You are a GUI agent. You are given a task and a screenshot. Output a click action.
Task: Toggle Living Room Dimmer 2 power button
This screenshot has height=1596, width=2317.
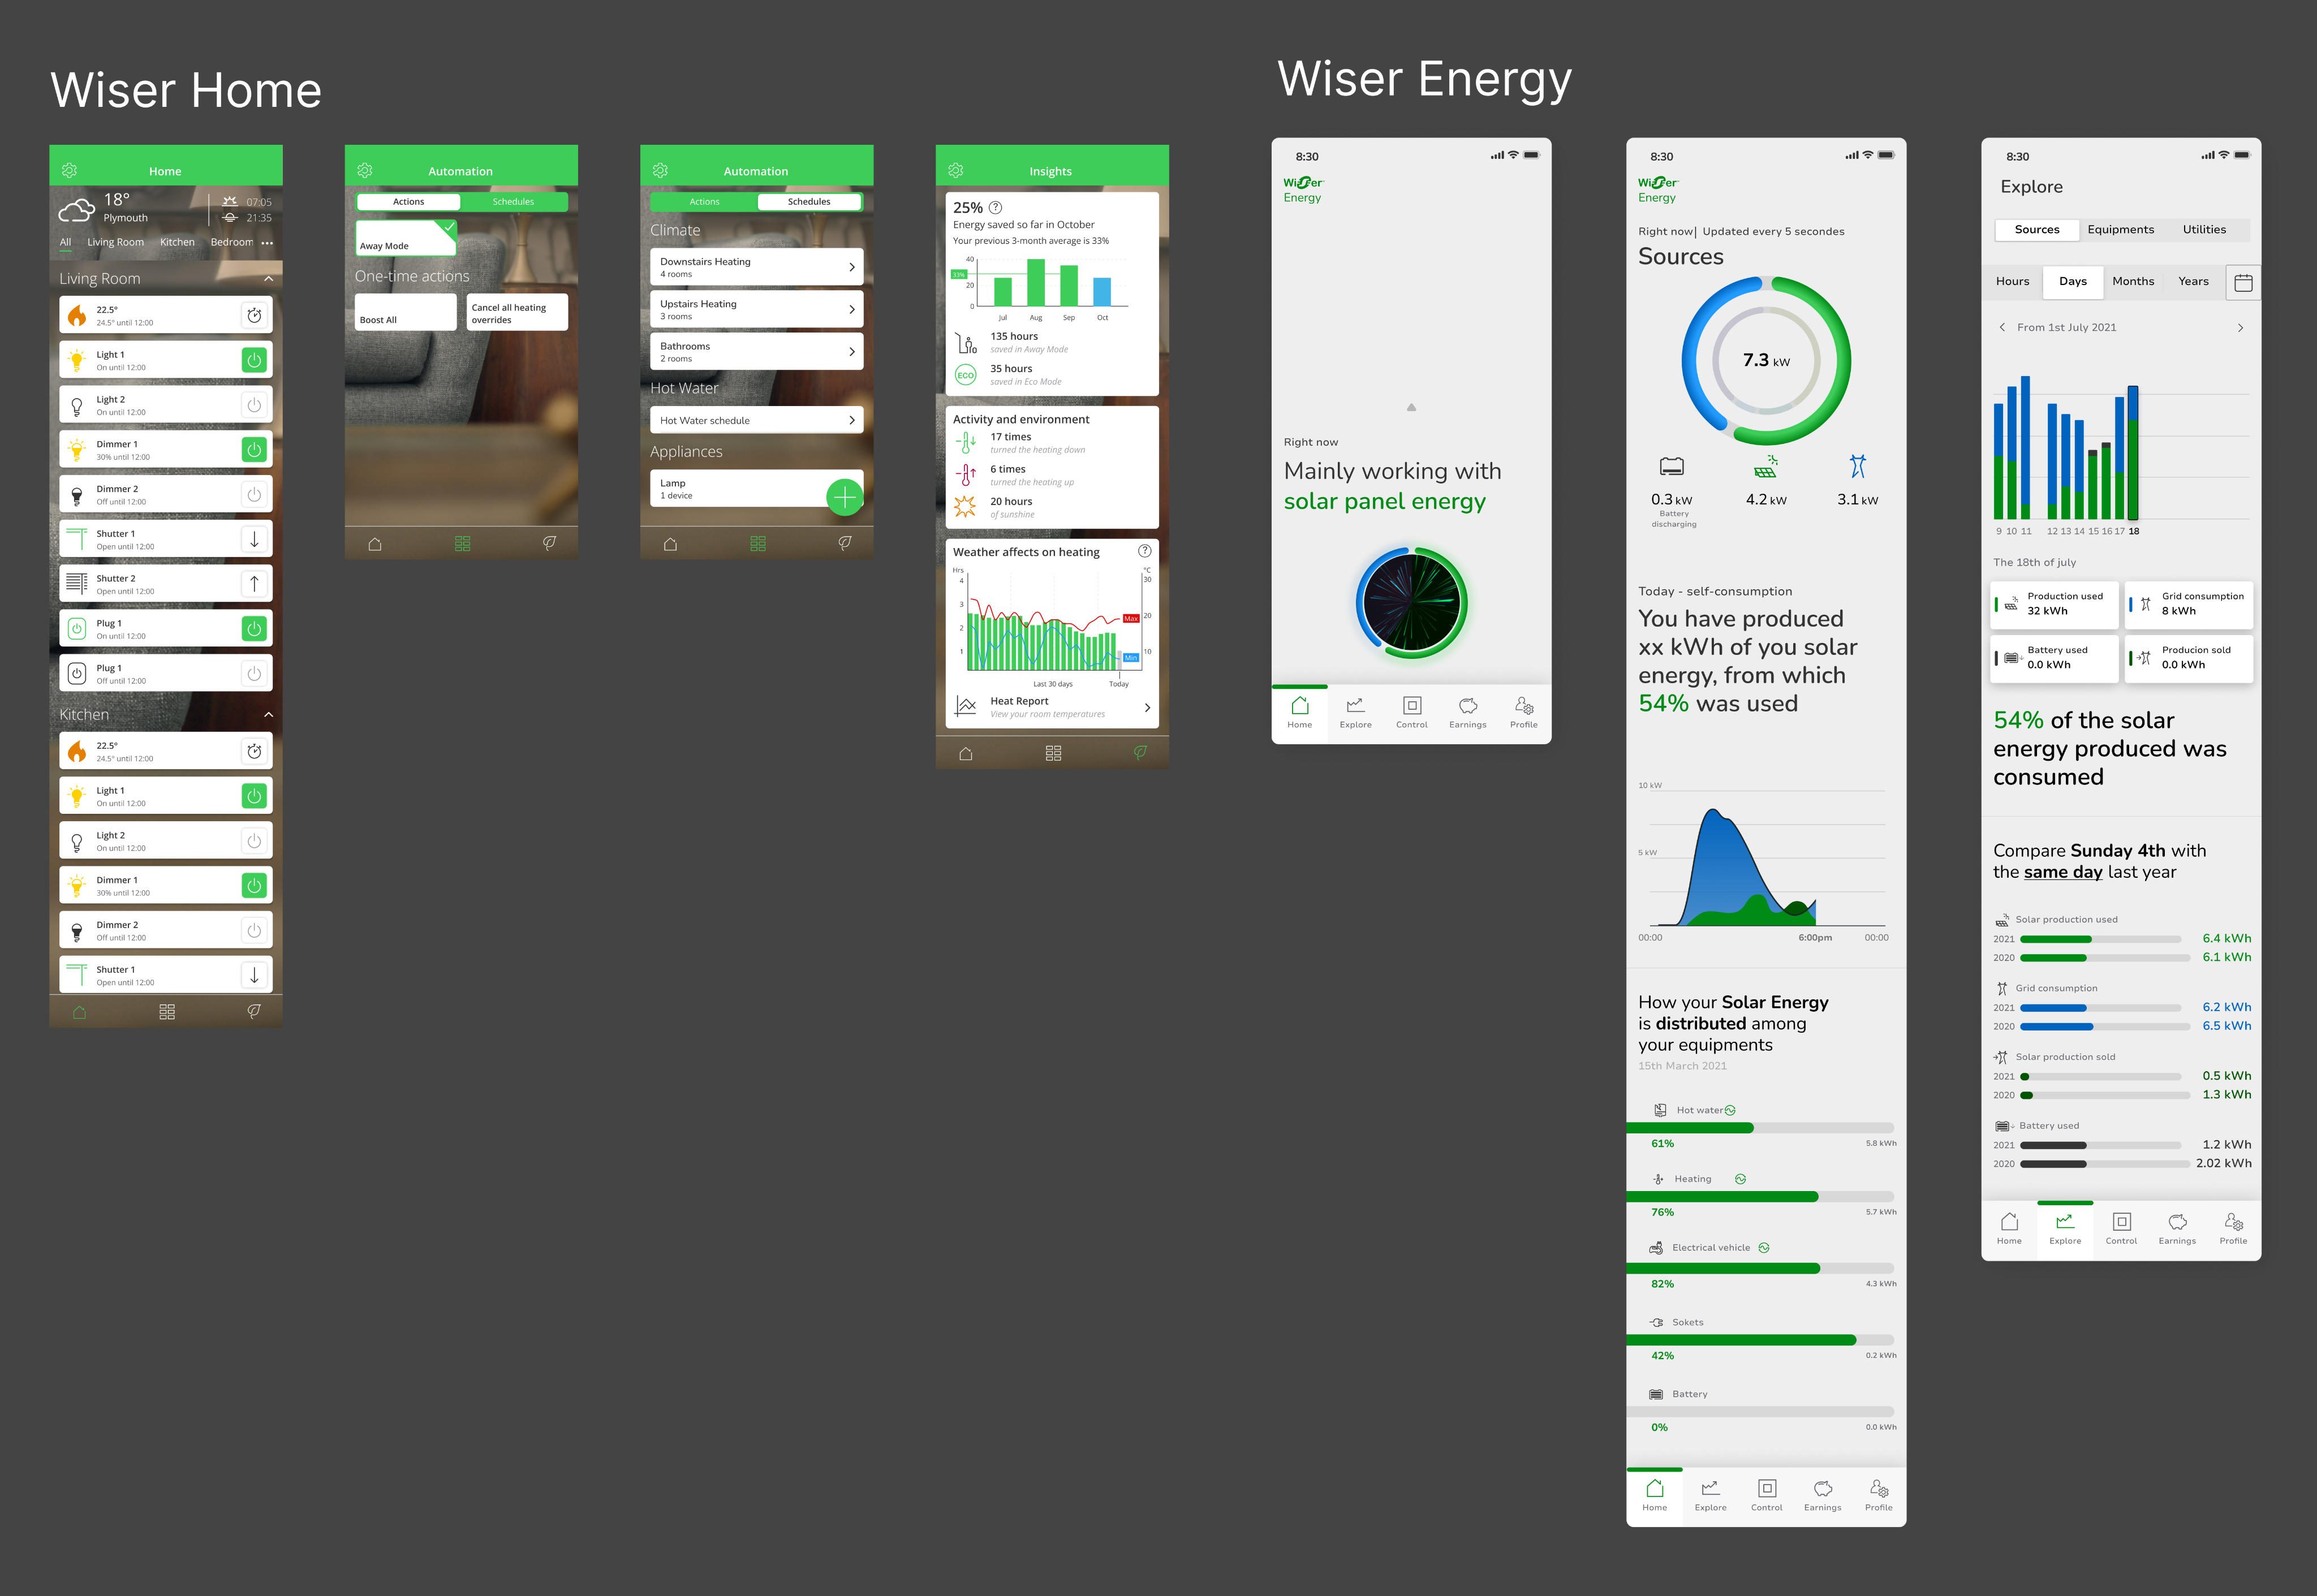coord(254,495)
